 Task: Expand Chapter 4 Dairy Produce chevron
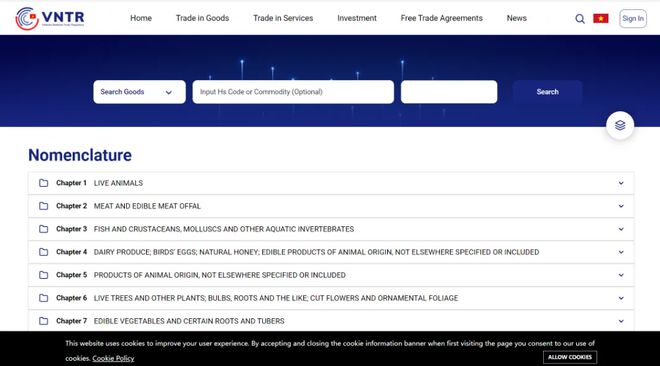[621, 252]
